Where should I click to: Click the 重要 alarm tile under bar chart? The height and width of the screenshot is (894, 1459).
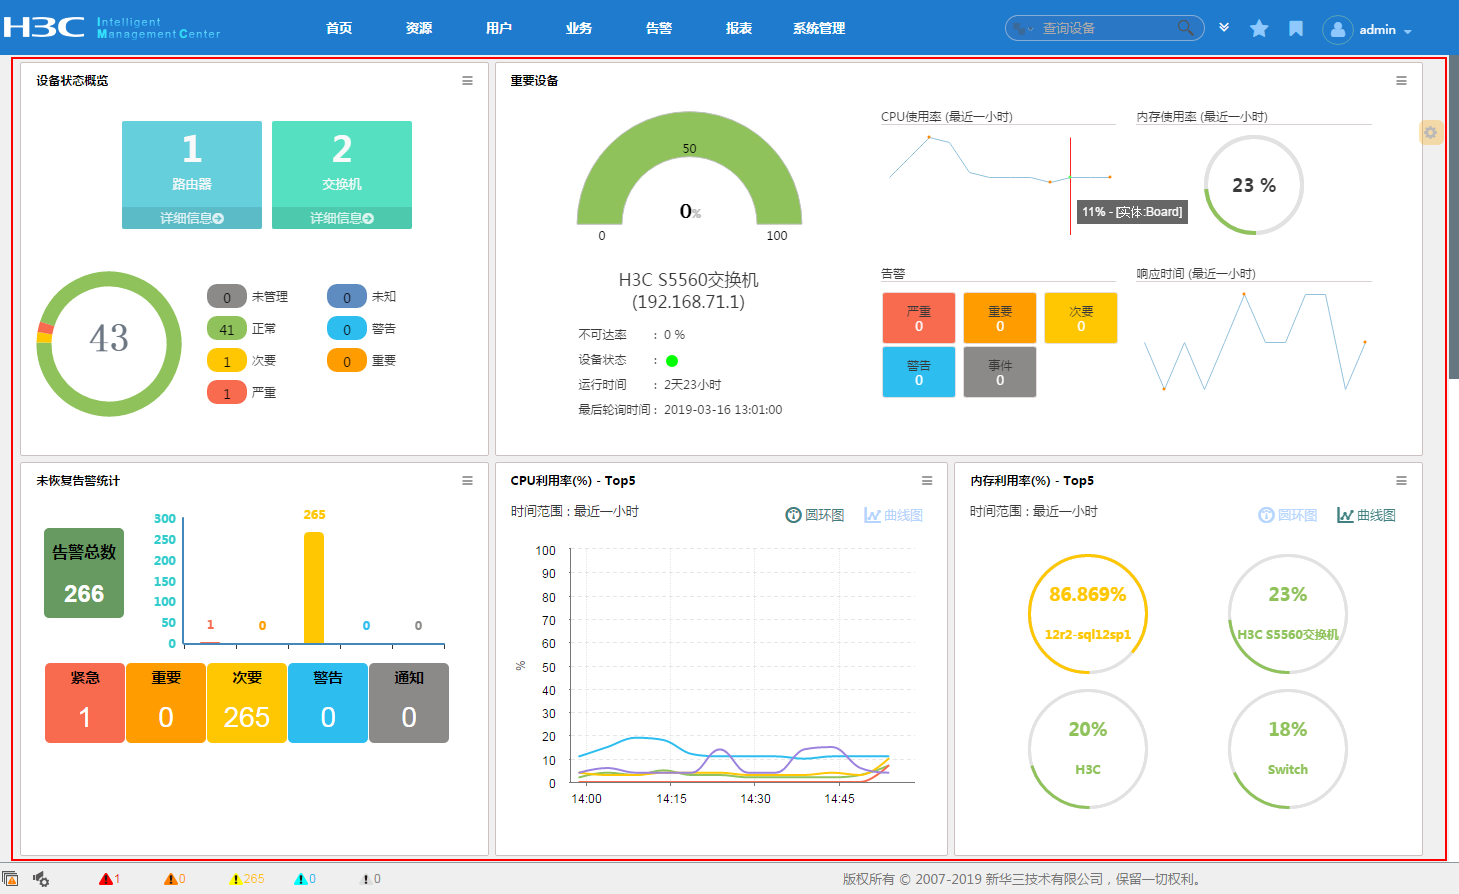pyautogui.click(x=166, y=703)
